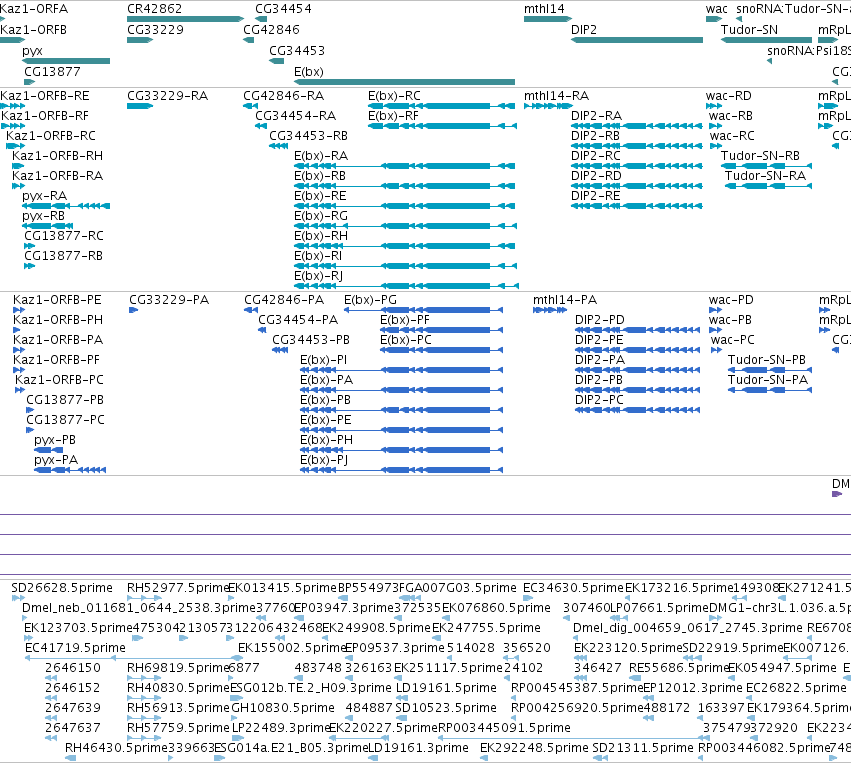Click the EC26822.5prime EST label

click(x=796, y=688)
